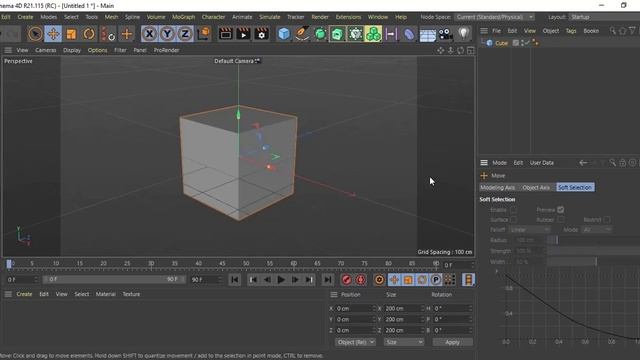
Task: Toggle the Restrict checkbox
Action: pyautogui.click(x=607, y=220)
